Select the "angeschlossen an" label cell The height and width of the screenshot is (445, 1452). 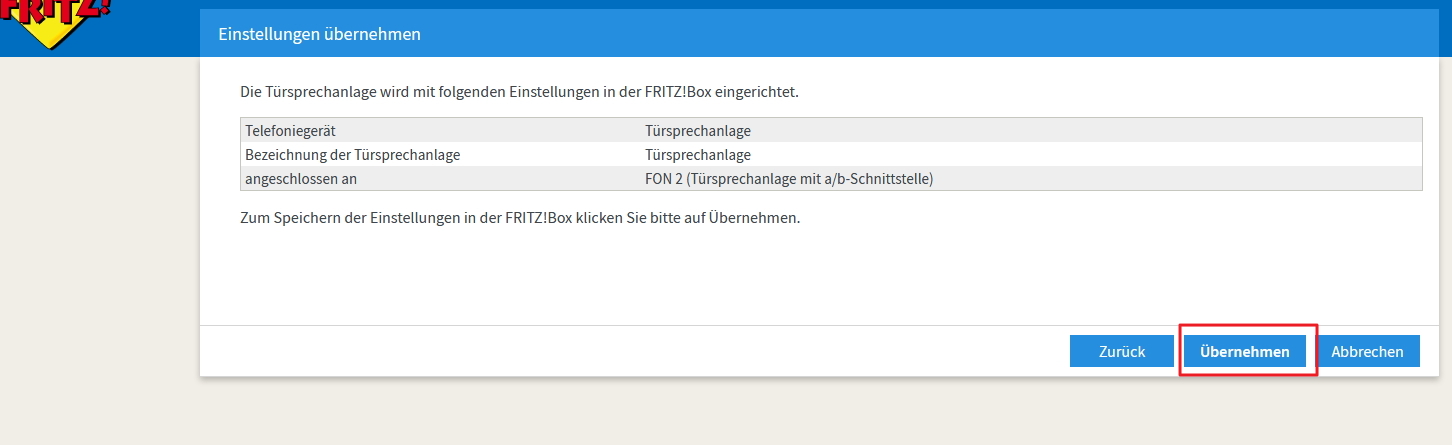[x=301, y=179]
